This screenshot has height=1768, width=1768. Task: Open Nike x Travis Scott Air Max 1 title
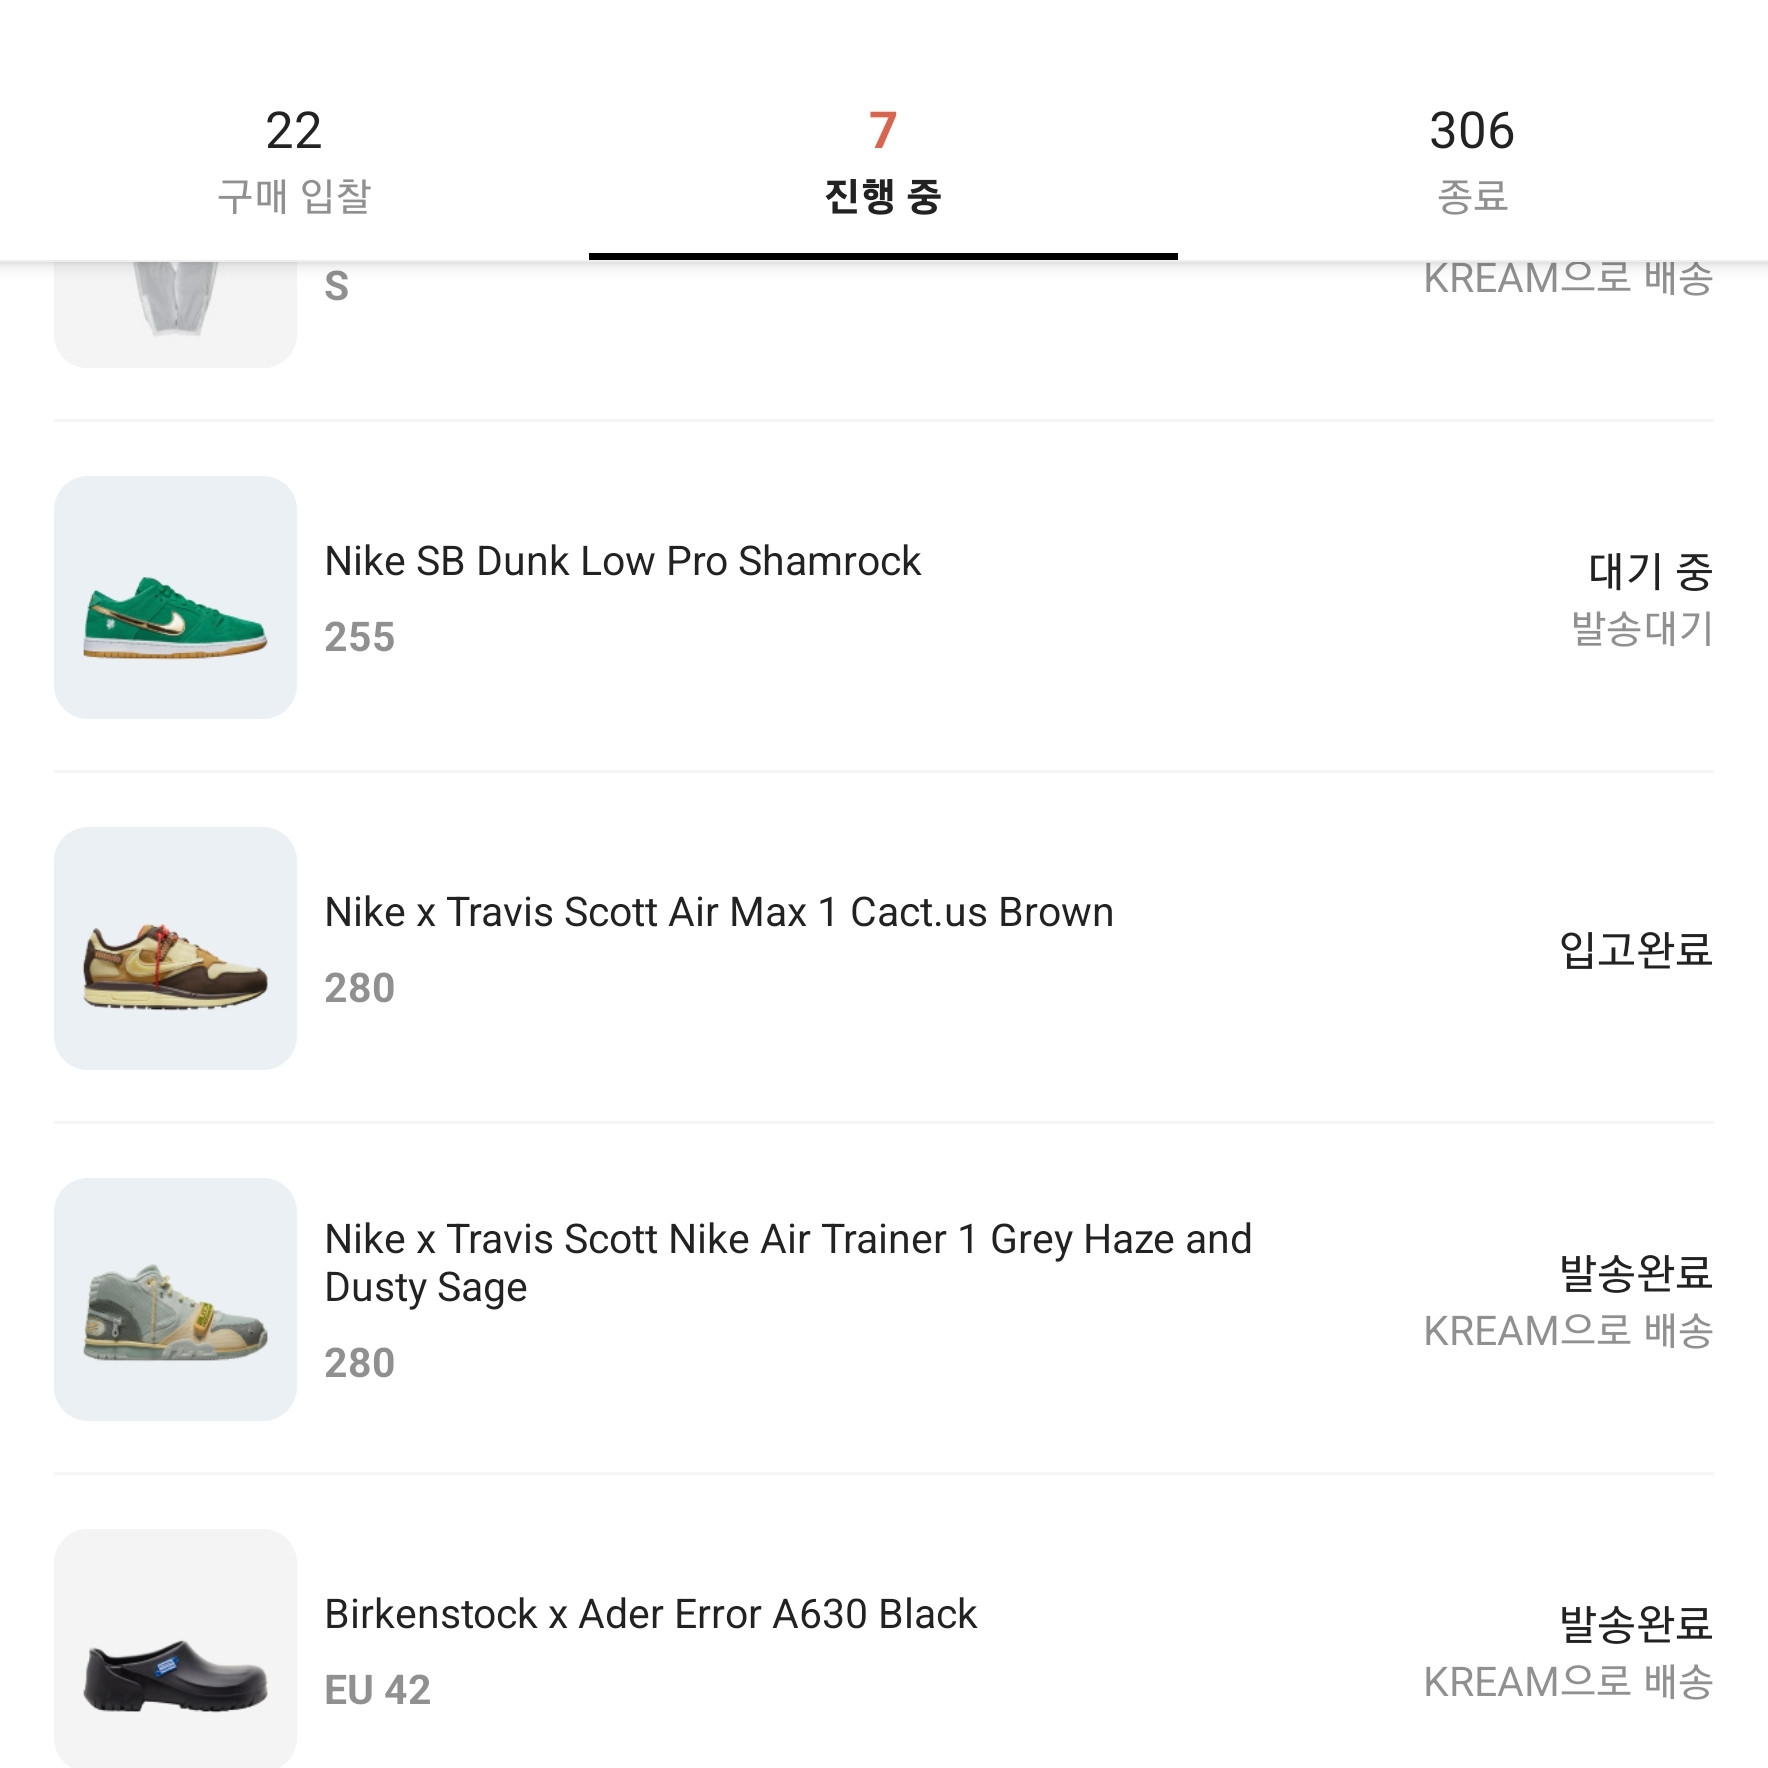719,913
